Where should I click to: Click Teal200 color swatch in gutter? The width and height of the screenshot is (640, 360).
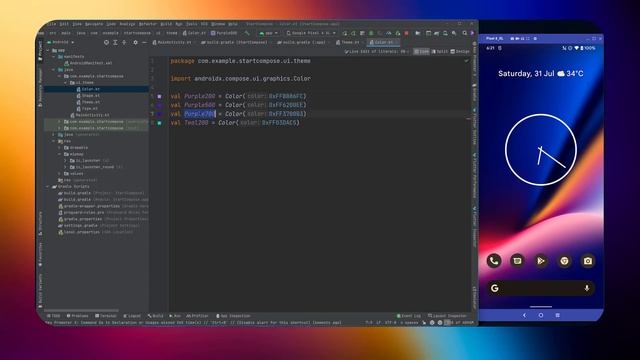pos(160,123)
